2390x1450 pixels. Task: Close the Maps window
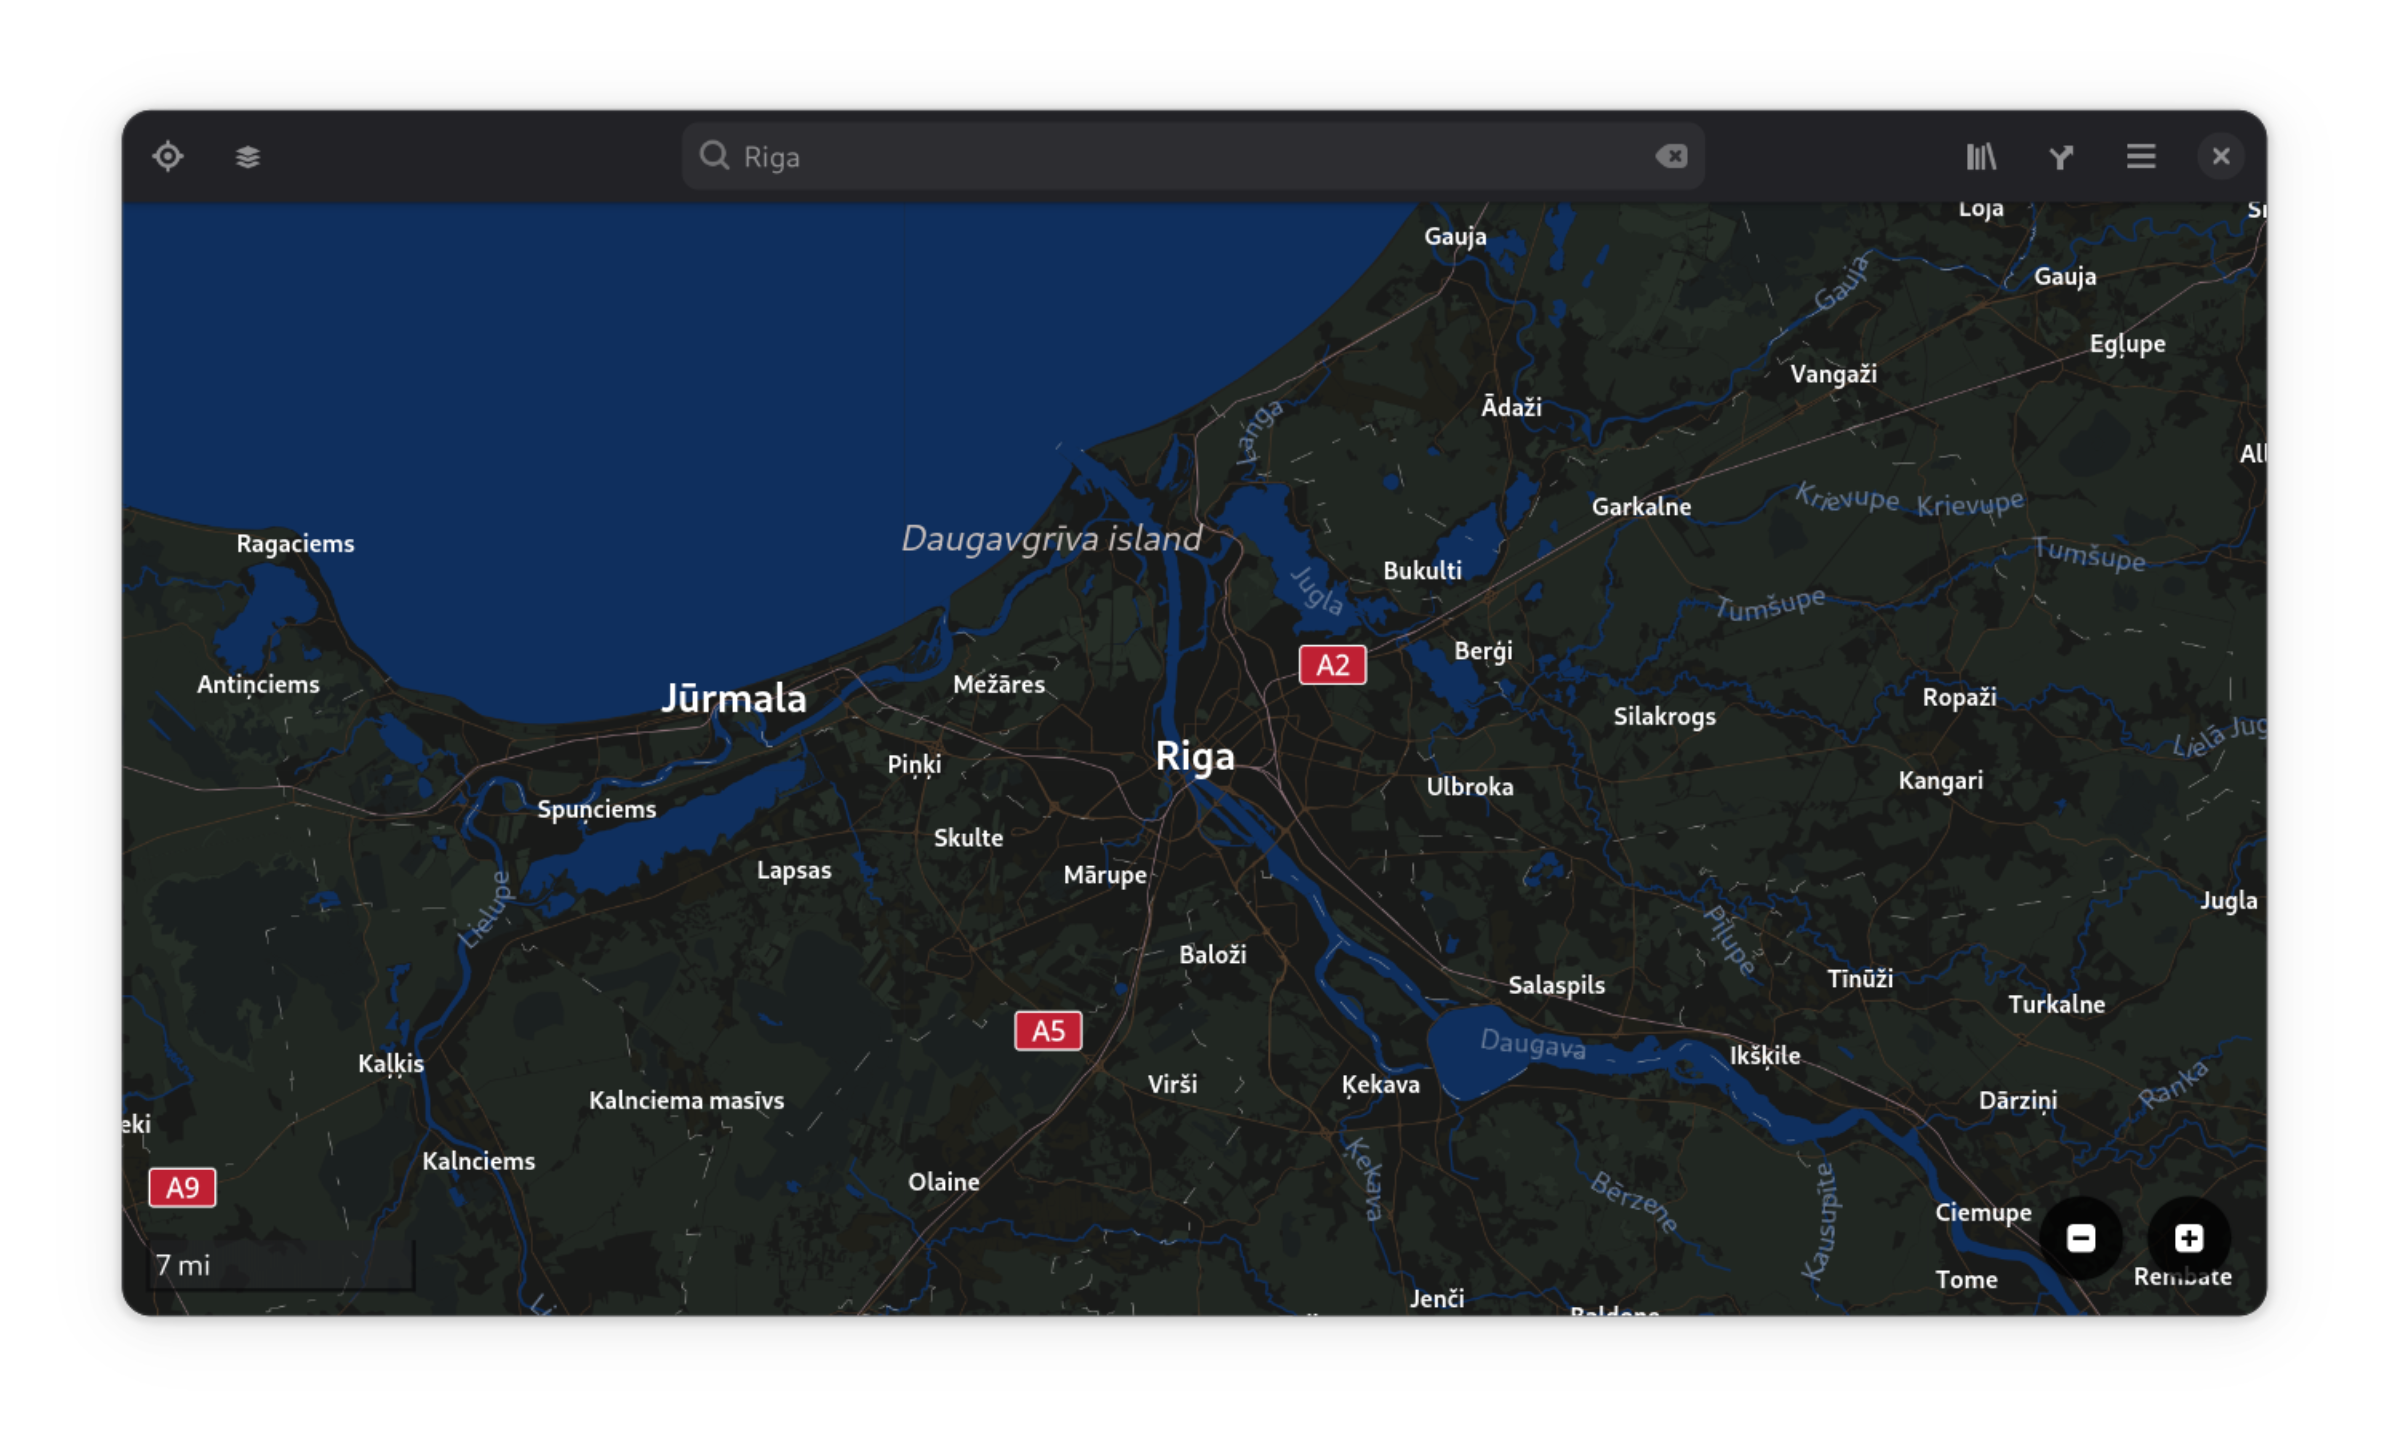(x=2220, y=157)
